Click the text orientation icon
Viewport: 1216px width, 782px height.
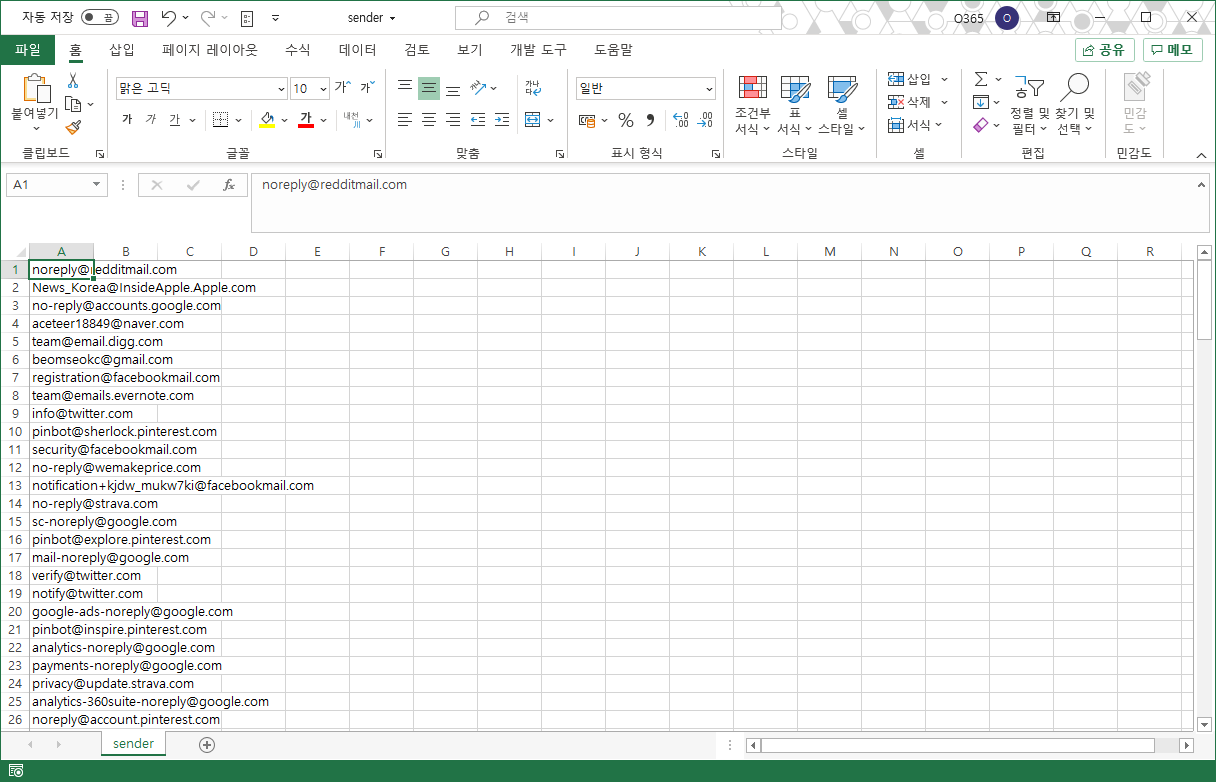pos(478,88)
